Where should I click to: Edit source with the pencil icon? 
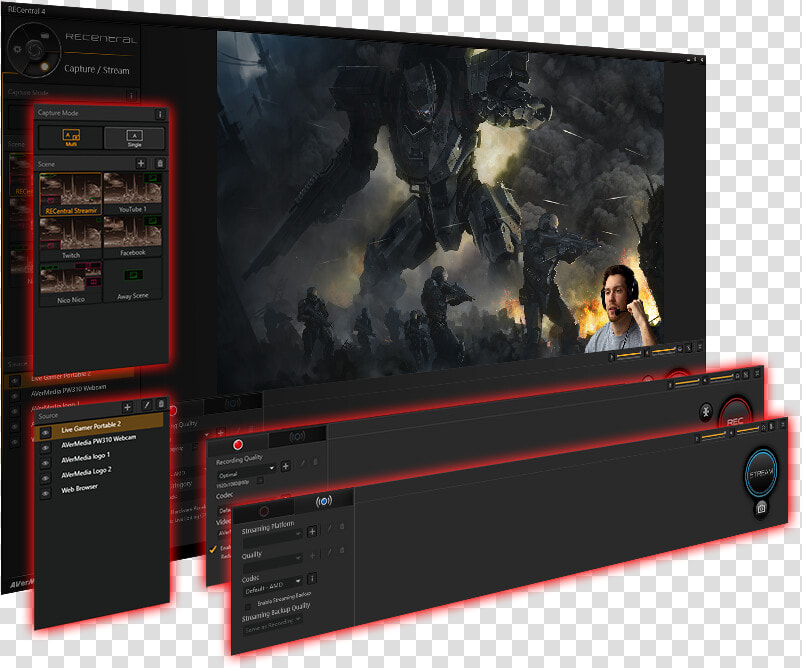pyautogui.click(x=146, y=405)
